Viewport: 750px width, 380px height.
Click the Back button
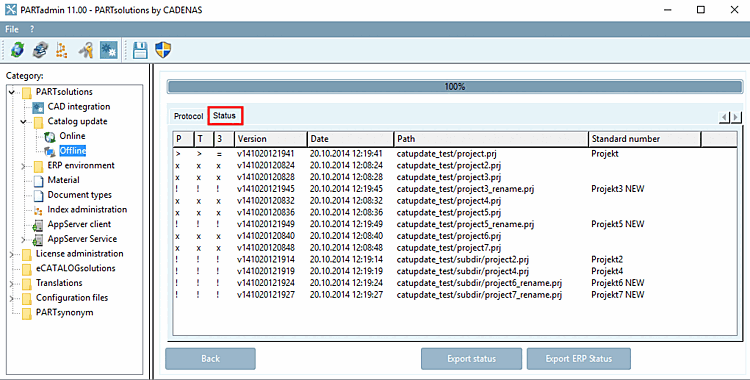(210, 358)
